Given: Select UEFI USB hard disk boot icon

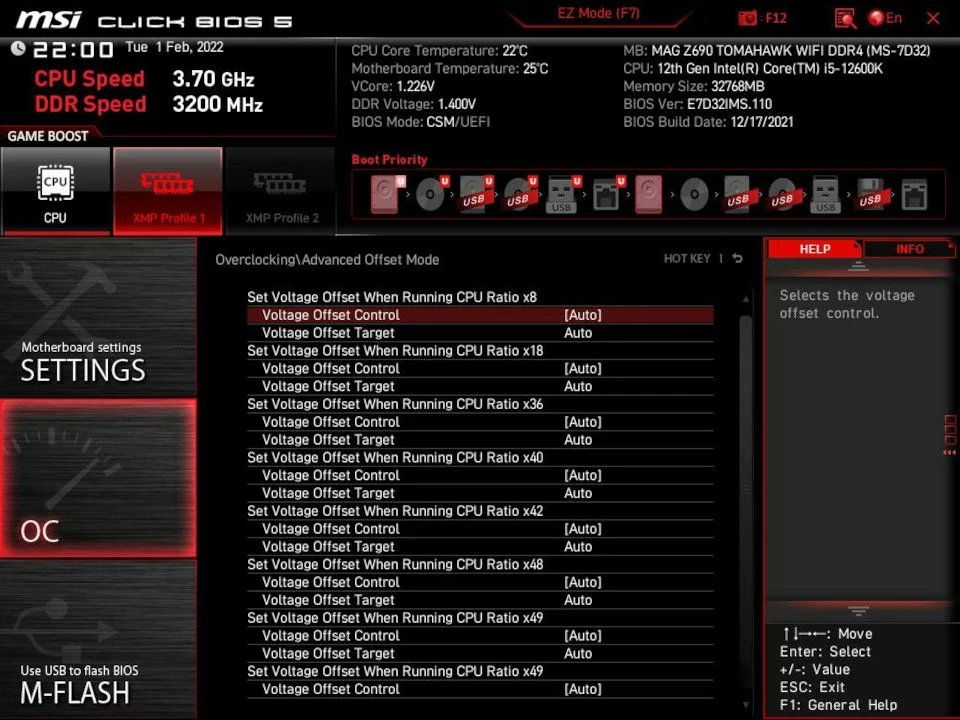Looking at the screenshot, I should pyautogui.click(x=476, y=194).
